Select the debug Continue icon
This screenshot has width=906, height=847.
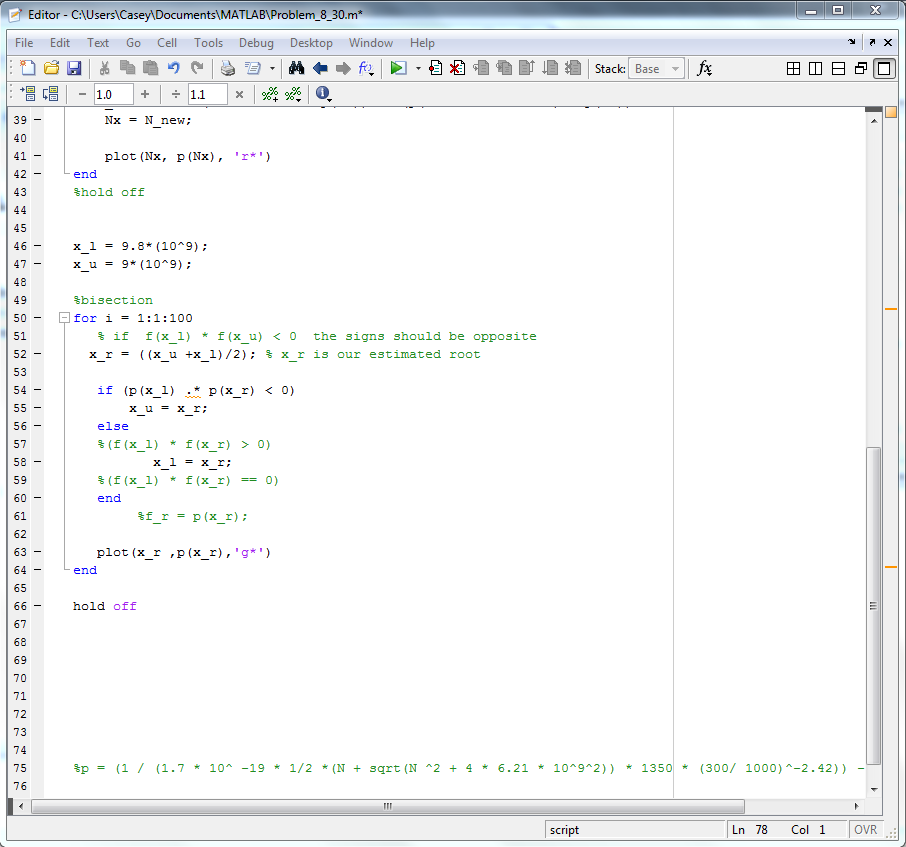pyautogui.click(x=550, y=68)
